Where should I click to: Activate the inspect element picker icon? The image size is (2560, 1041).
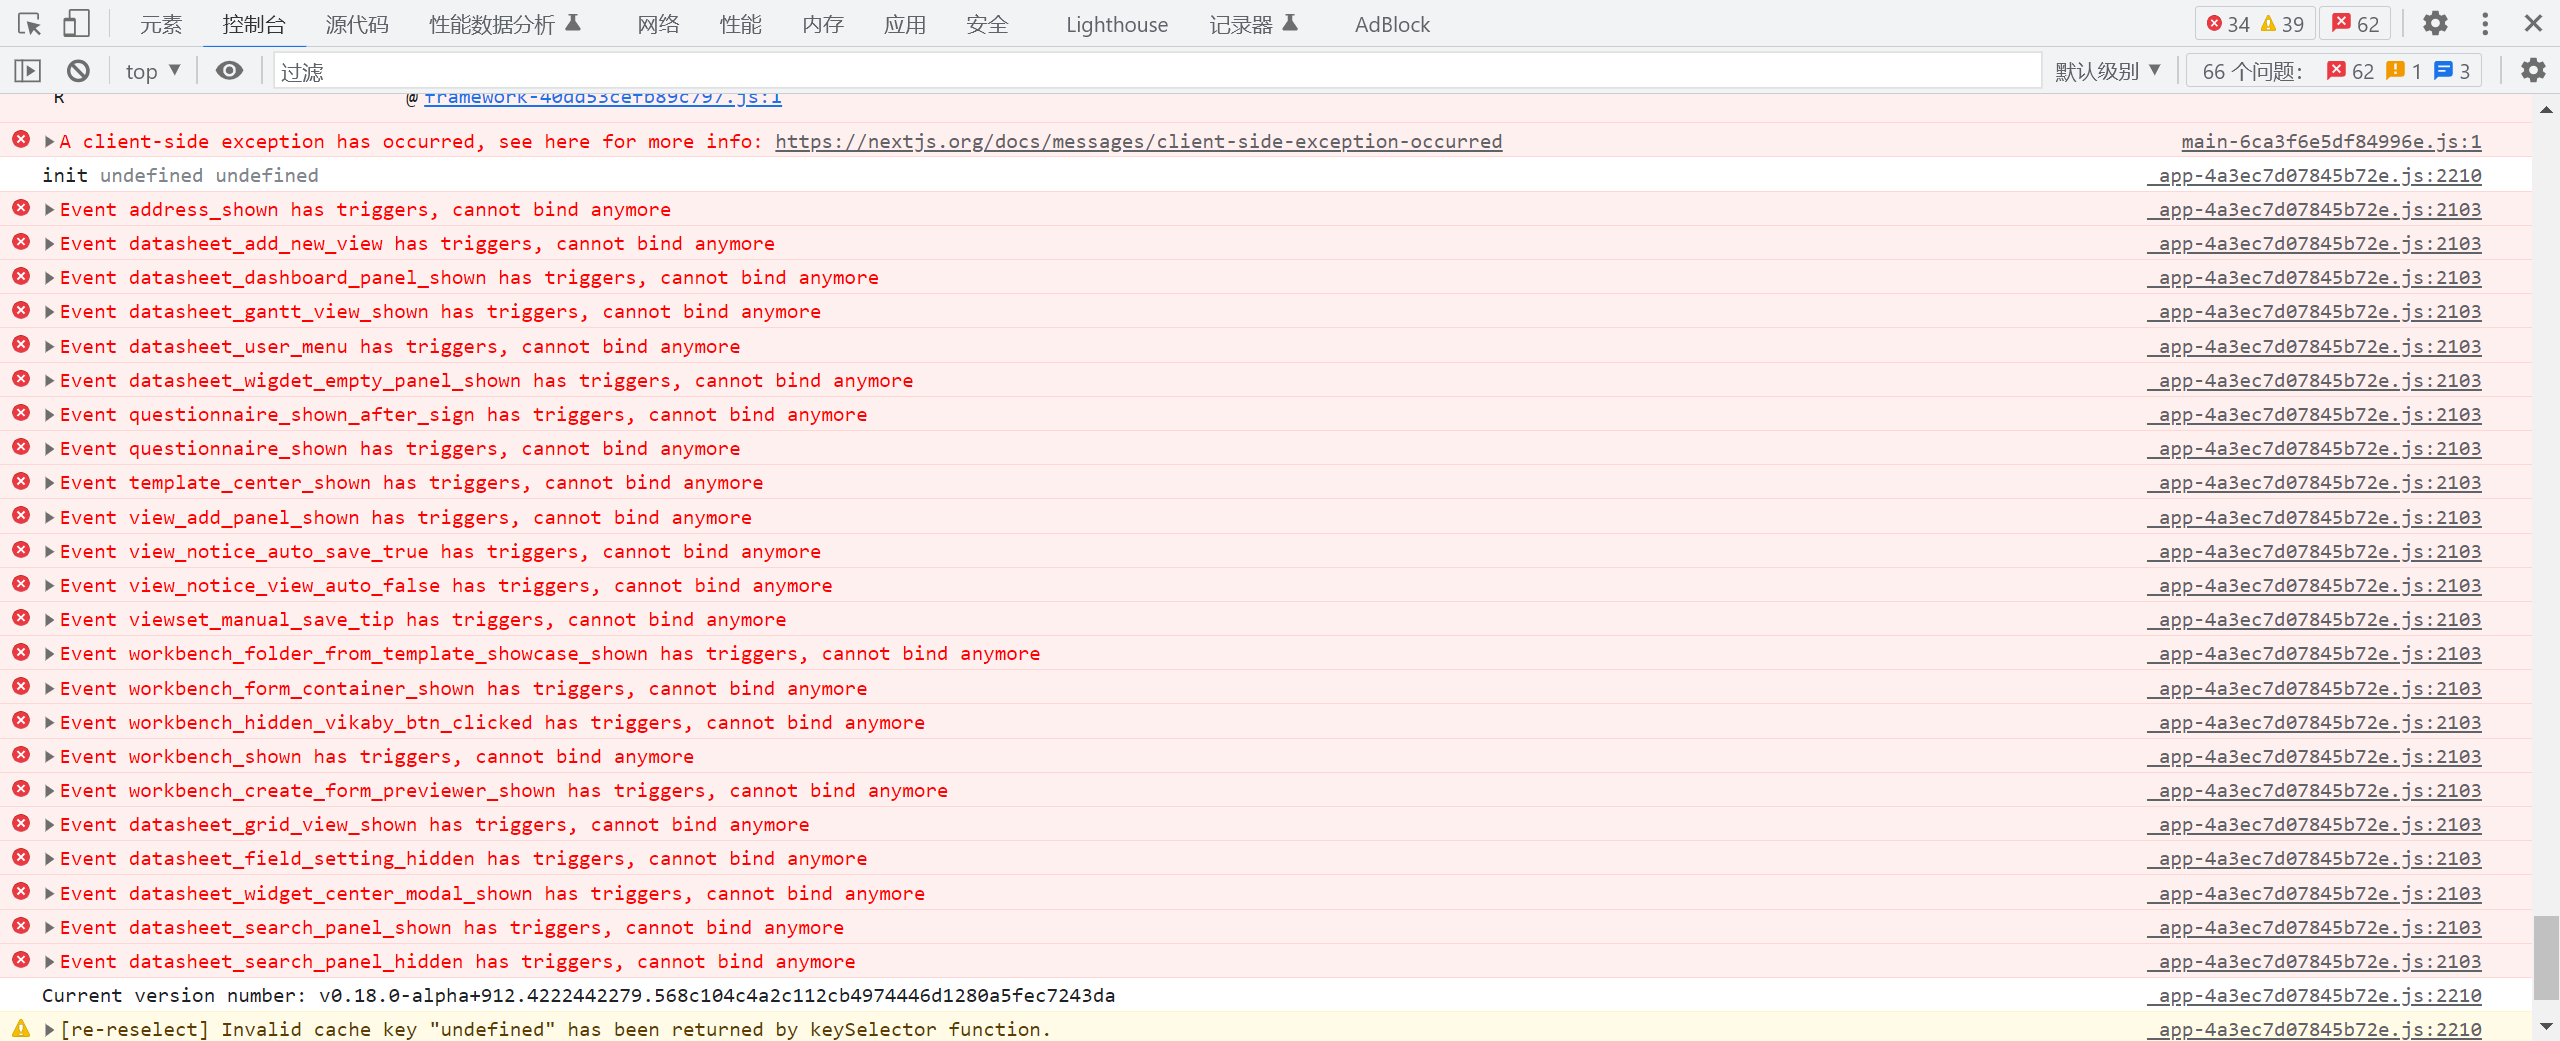tap(29, 24)
